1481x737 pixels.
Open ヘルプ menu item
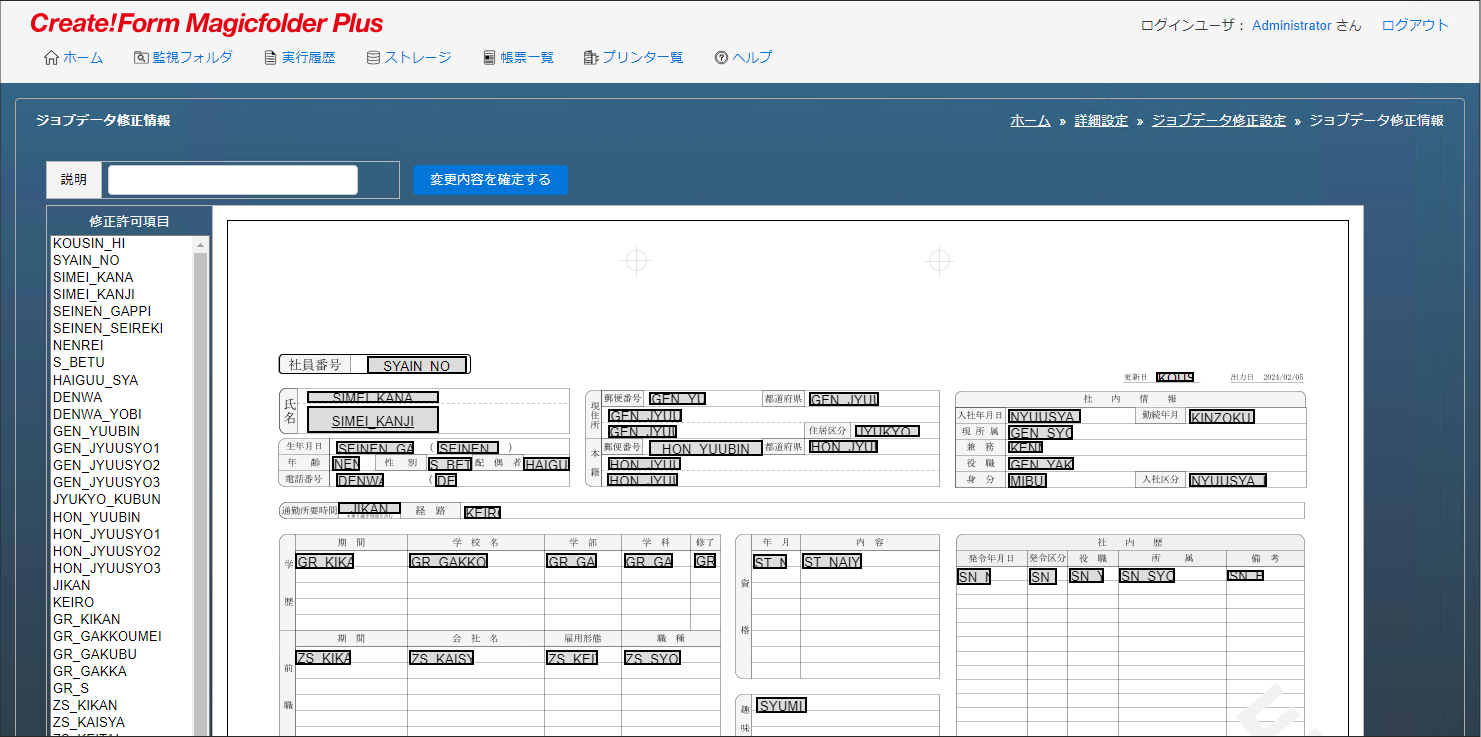tap(752, 58)
